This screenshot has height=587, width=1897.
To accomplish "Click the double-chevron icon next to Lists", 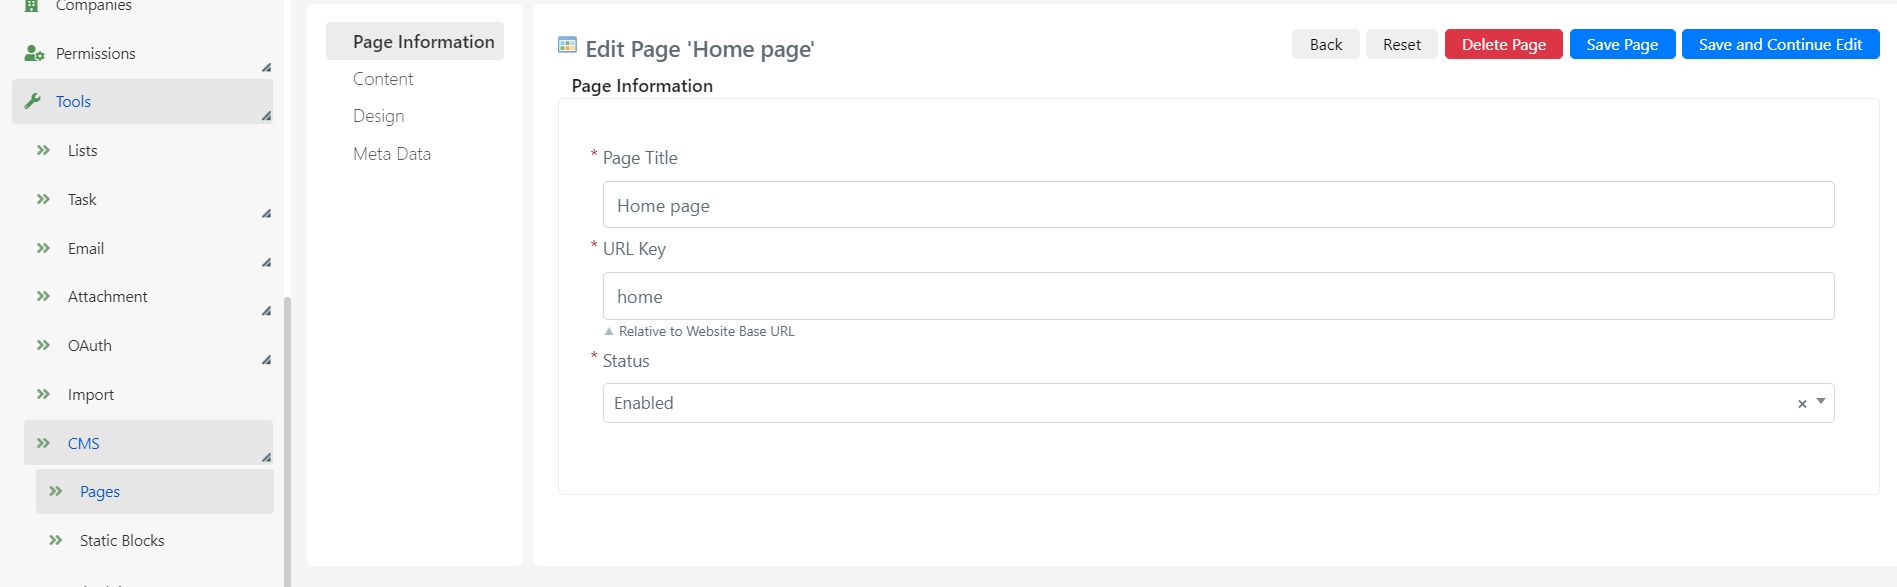I will (43, 150).
